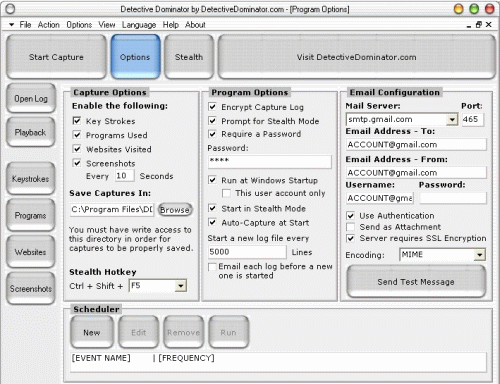The height and width of the screenshot is (384, 500).
Task: Click the screenshot interval seconds field
Action: tap(124, 176)
